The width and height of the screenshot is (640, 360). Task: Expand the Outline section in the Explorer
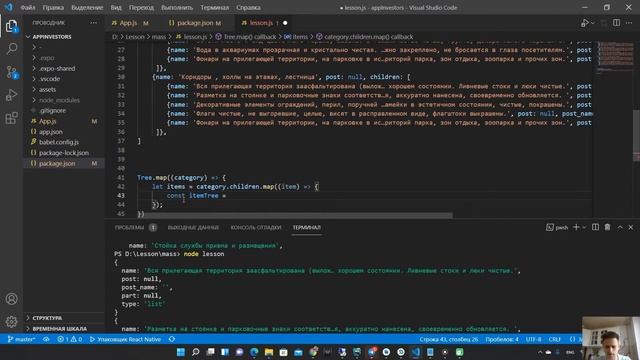[x=47, y=318]
